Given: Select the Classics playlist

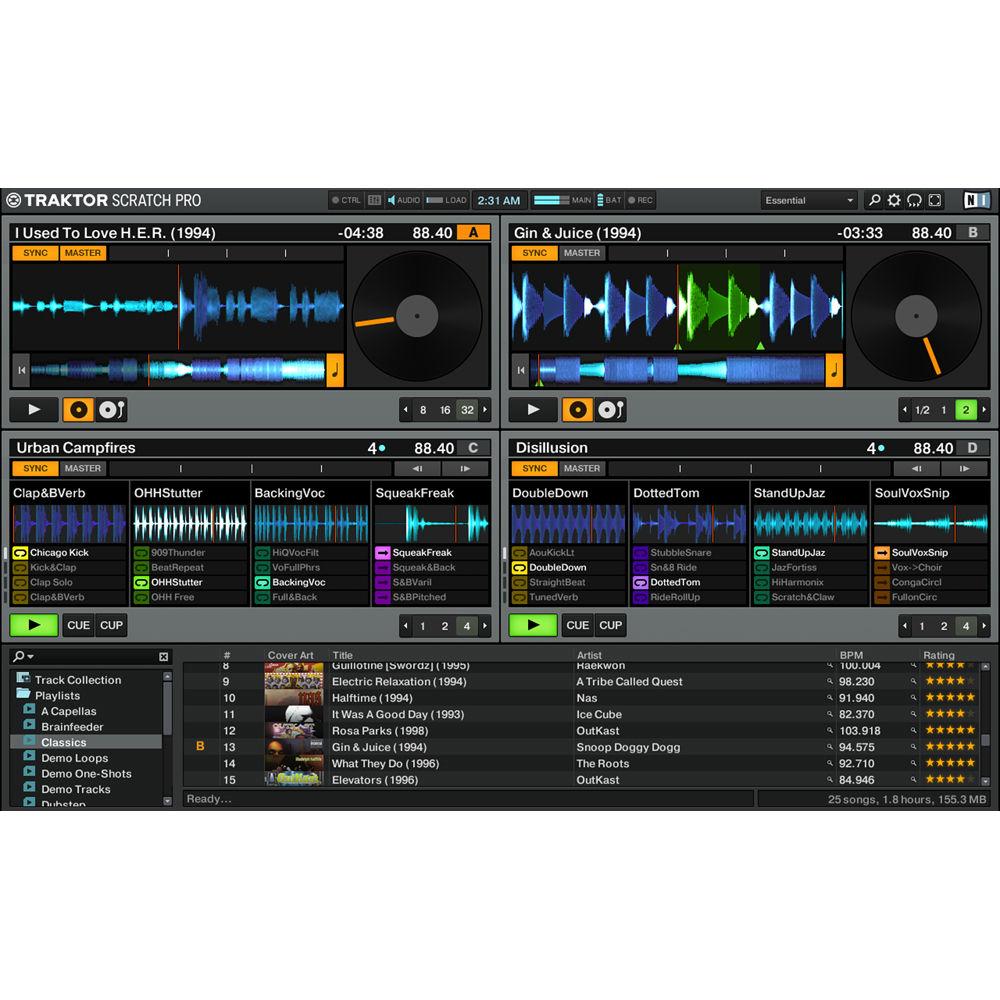Looking at the screenshot, I should pos(64,742).
